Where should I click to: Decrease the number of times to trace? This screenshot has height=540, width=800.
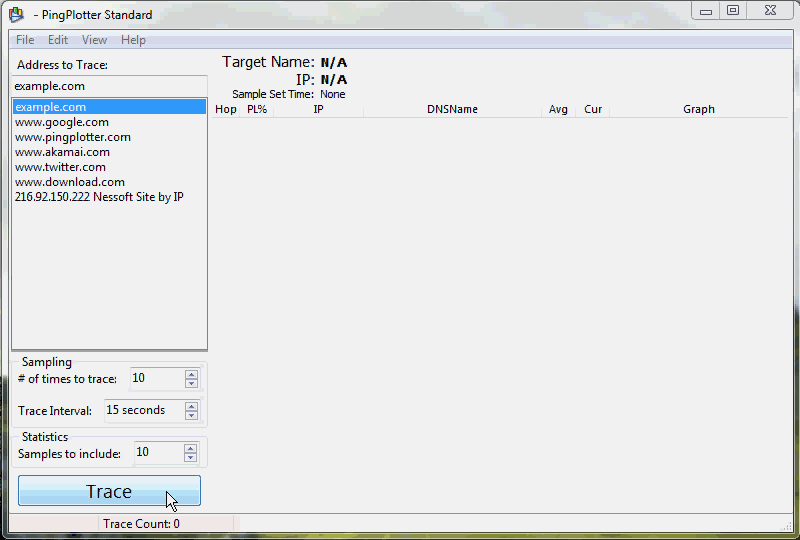click(191, 383)
